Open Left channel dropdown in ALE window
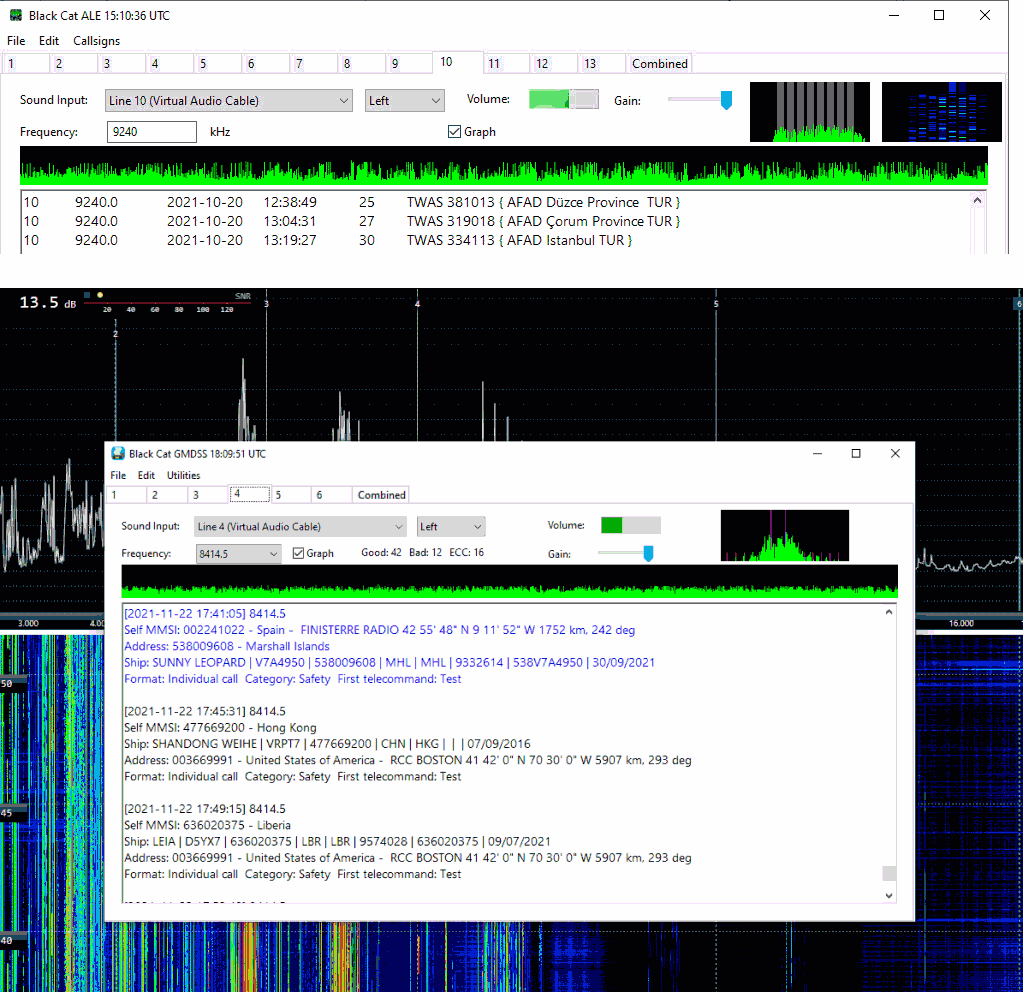Image resolution: width=1023 pixels, height=992 pixels. [x=405, y=101]
